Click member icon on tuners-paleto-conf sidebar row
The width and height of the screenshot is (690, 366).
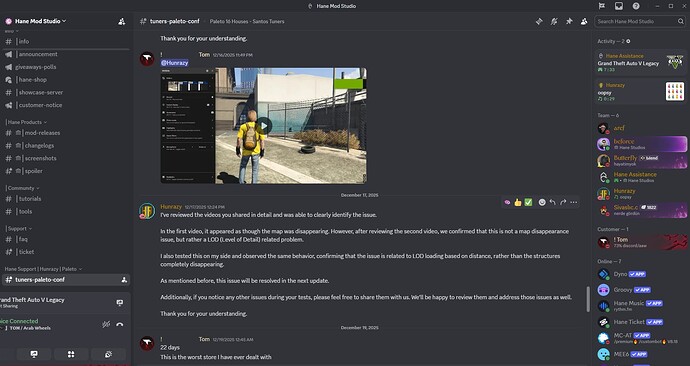pyautogui.click(x=124, y=280)
